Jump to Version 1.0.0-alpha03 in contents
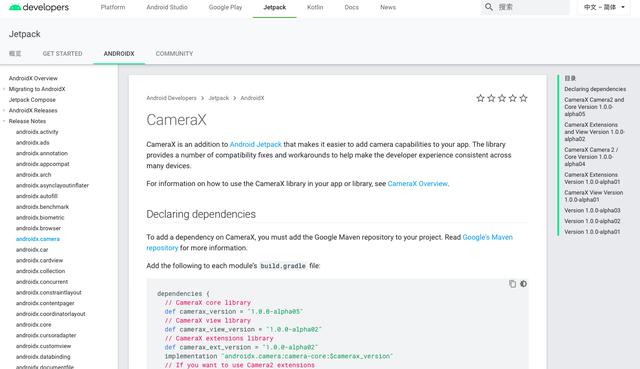 [592, 210]
